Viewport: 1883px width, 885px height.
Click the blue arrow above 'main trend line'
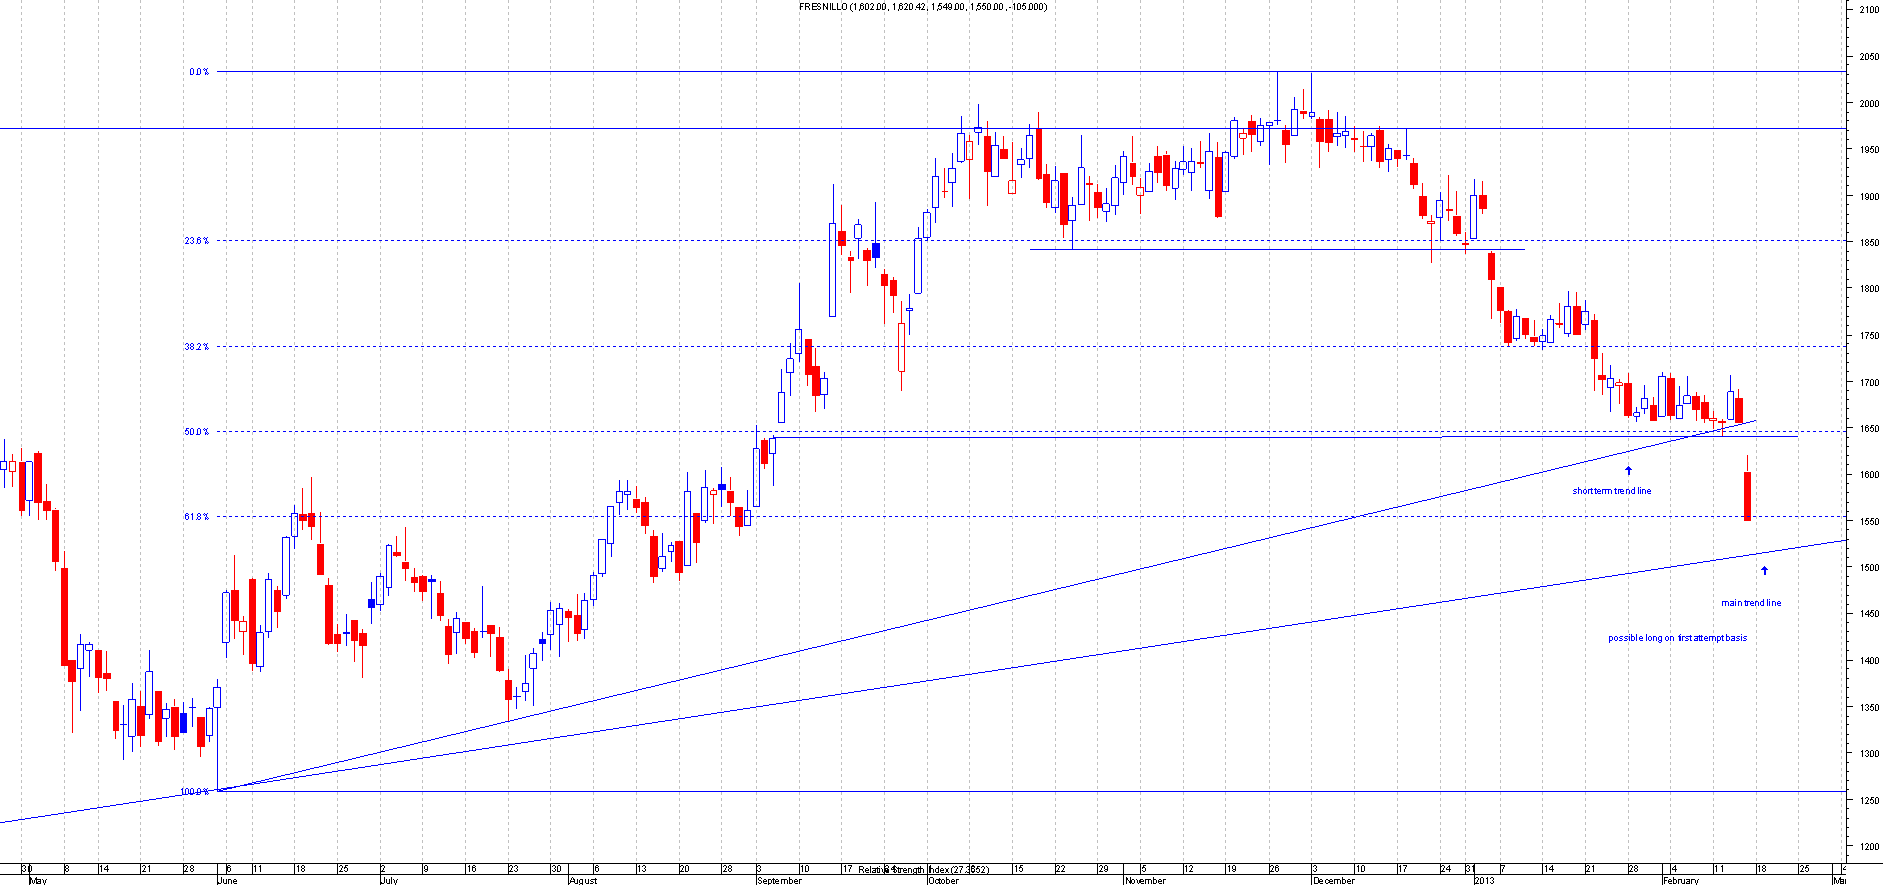click(1764, 571)
